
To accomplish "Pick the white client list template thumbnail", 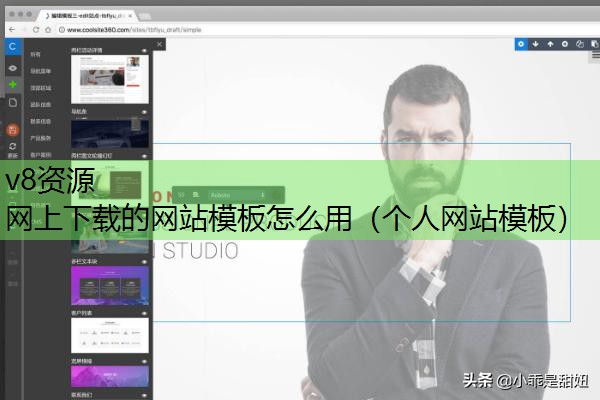I will [x=110, y=335].
